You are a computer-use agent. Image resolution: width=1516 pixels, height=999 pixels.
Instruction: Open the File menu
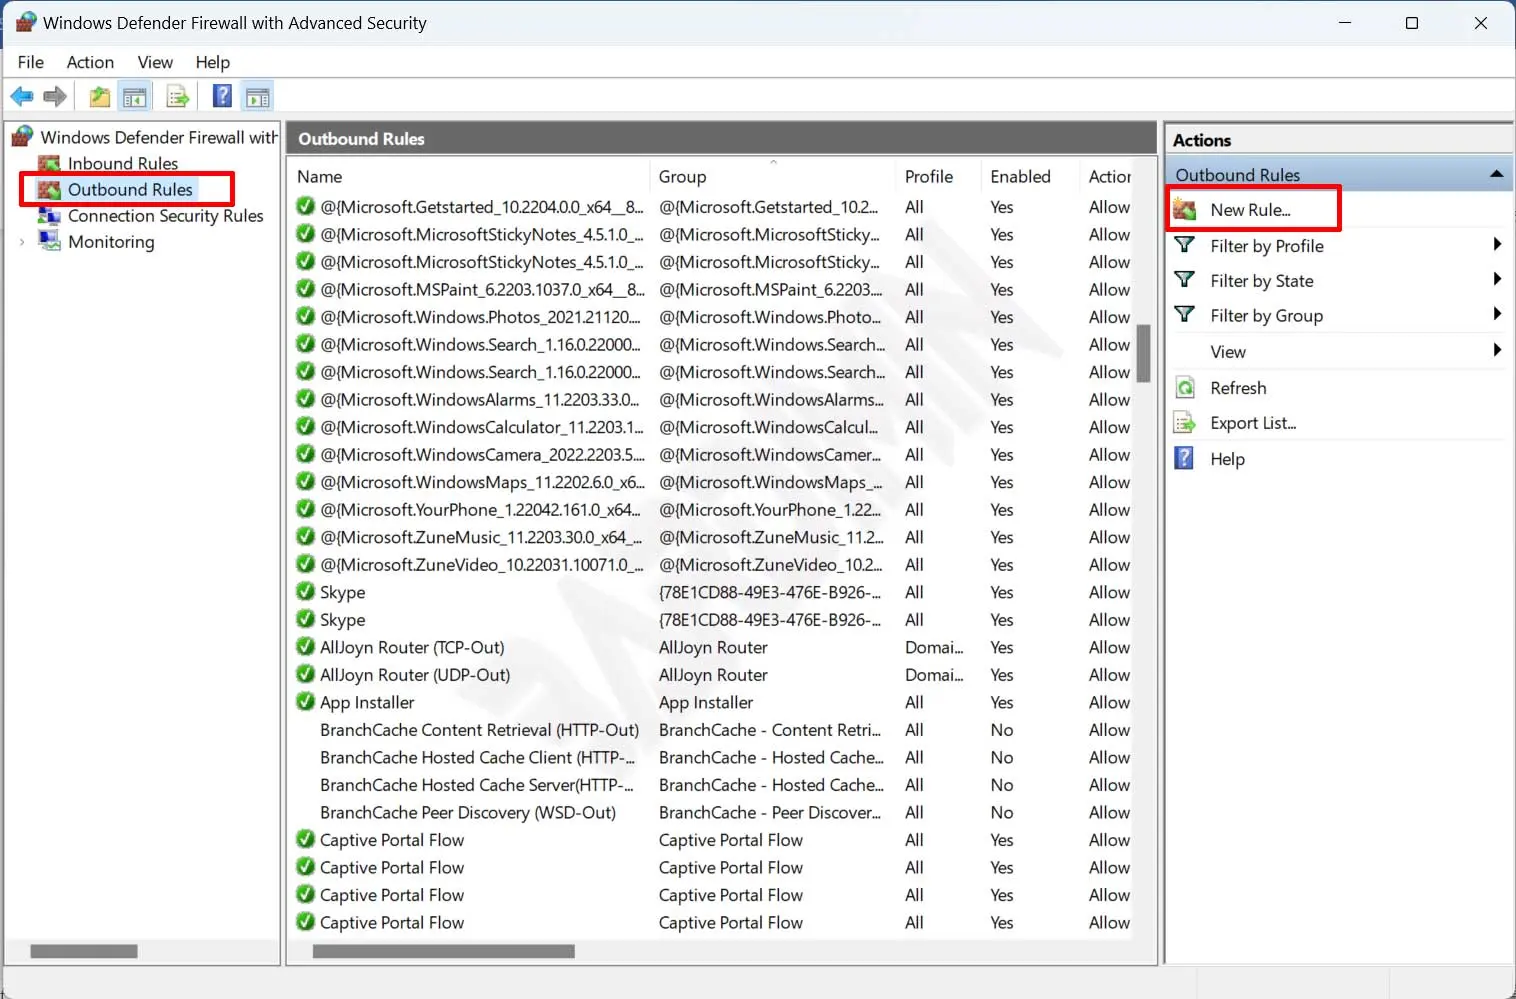click(x=31, y=62)
